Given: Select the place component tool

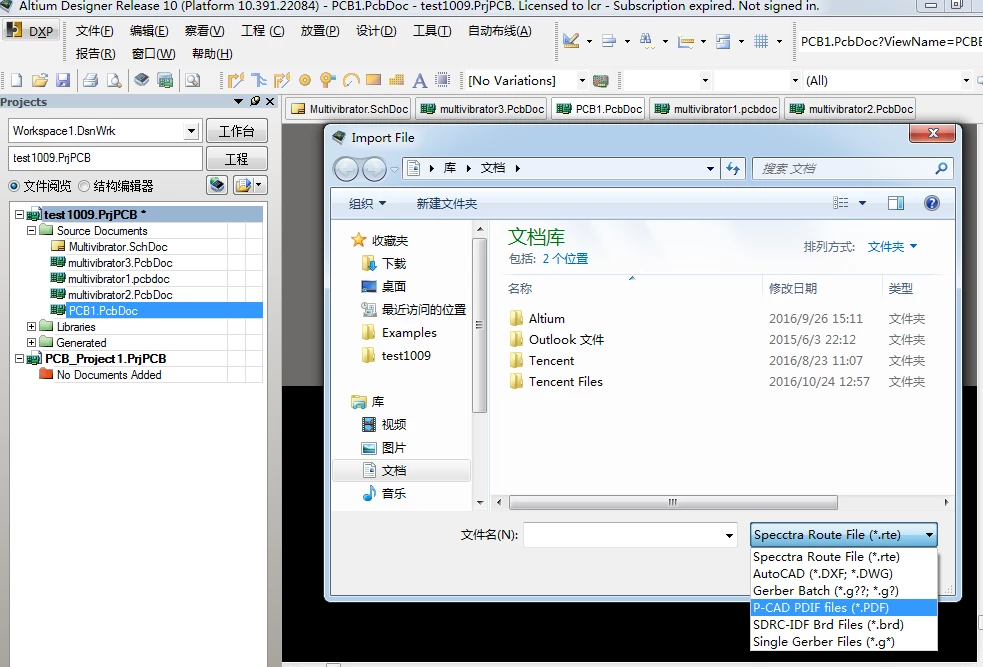Looking at the screenshot, I should [x=443, y=80].
